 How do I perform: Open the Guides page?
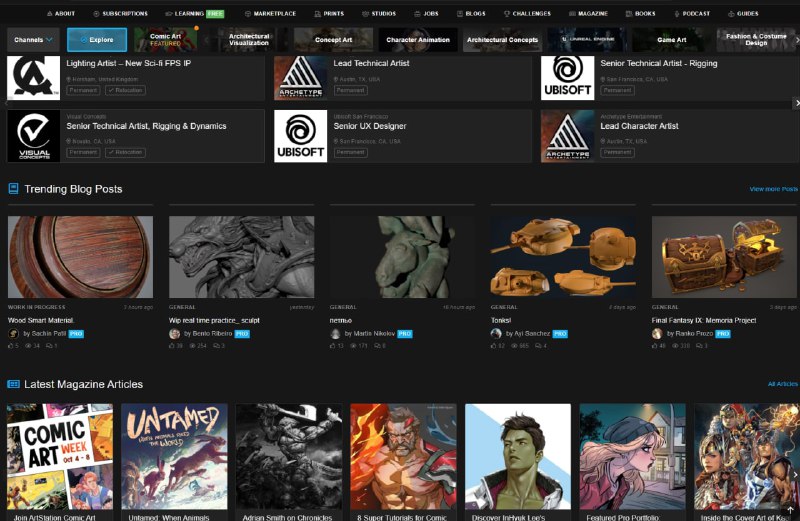(743, 14)
